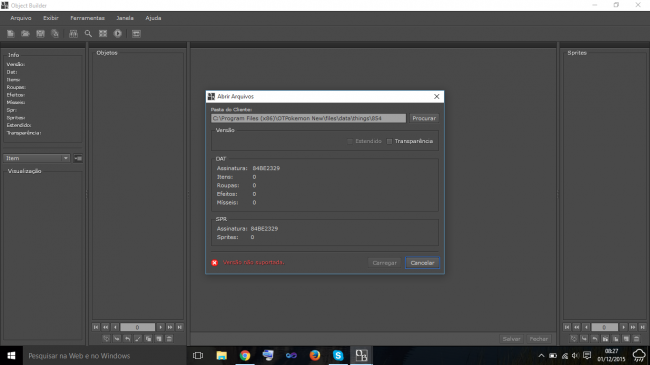Open the Ferramentas menu
The height and width of the screenshot is (365, 650).
[87, 18]
